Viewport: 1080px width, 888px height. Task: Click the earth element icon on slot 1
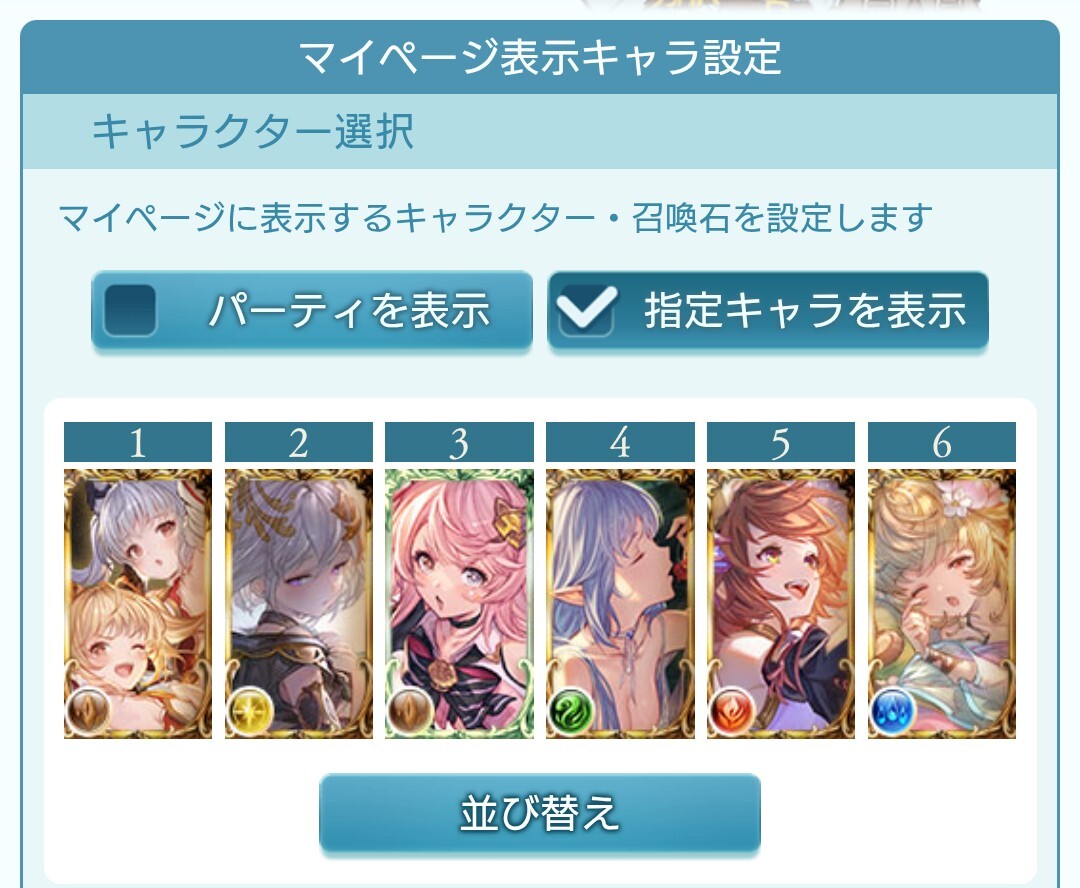[x=88, y=710]
